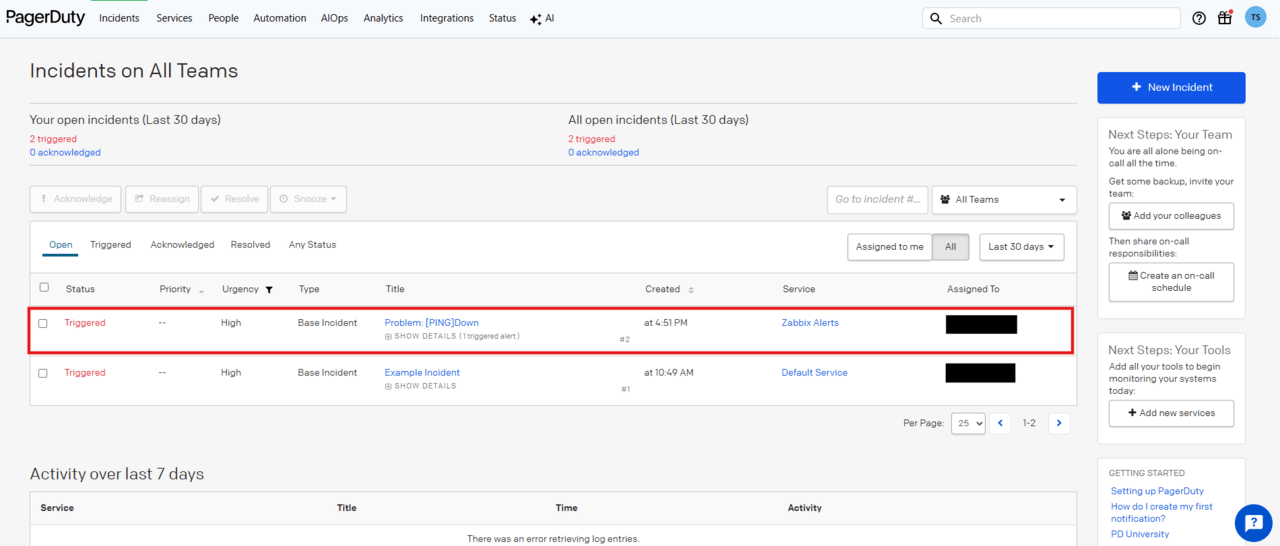Open the TS user avatar menu

coord(1255,17)
